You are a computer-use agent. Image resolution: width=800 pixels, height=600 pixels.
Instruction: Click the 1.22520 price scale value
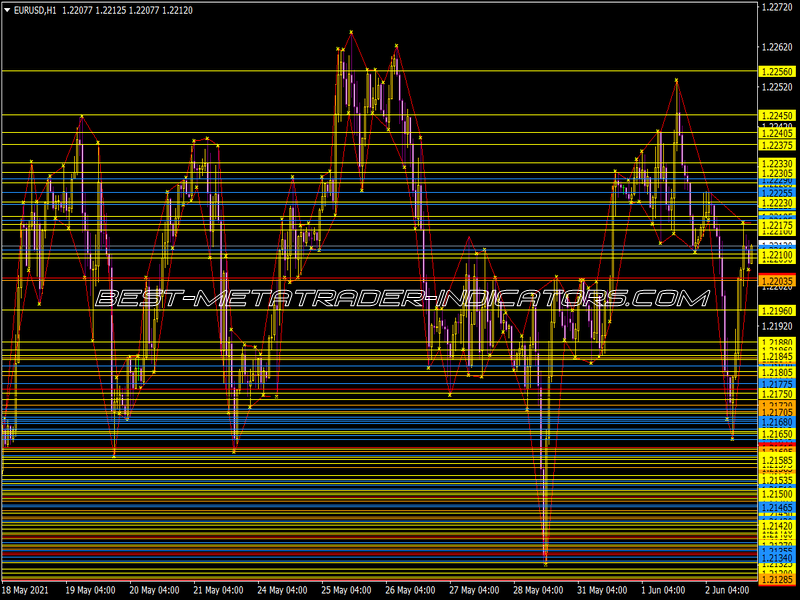pyautogui.click(x=777, y=87)
